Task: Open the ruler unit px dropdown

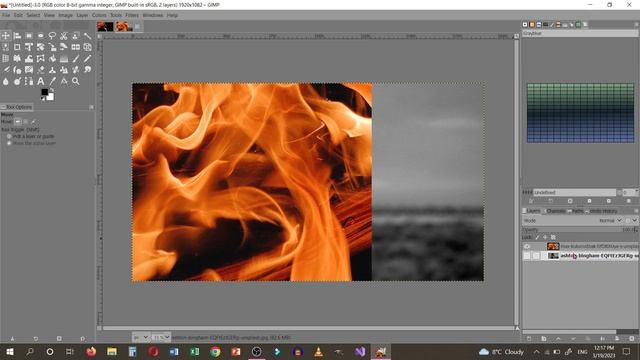Action: pyautogui.click(x=140, y=338)
